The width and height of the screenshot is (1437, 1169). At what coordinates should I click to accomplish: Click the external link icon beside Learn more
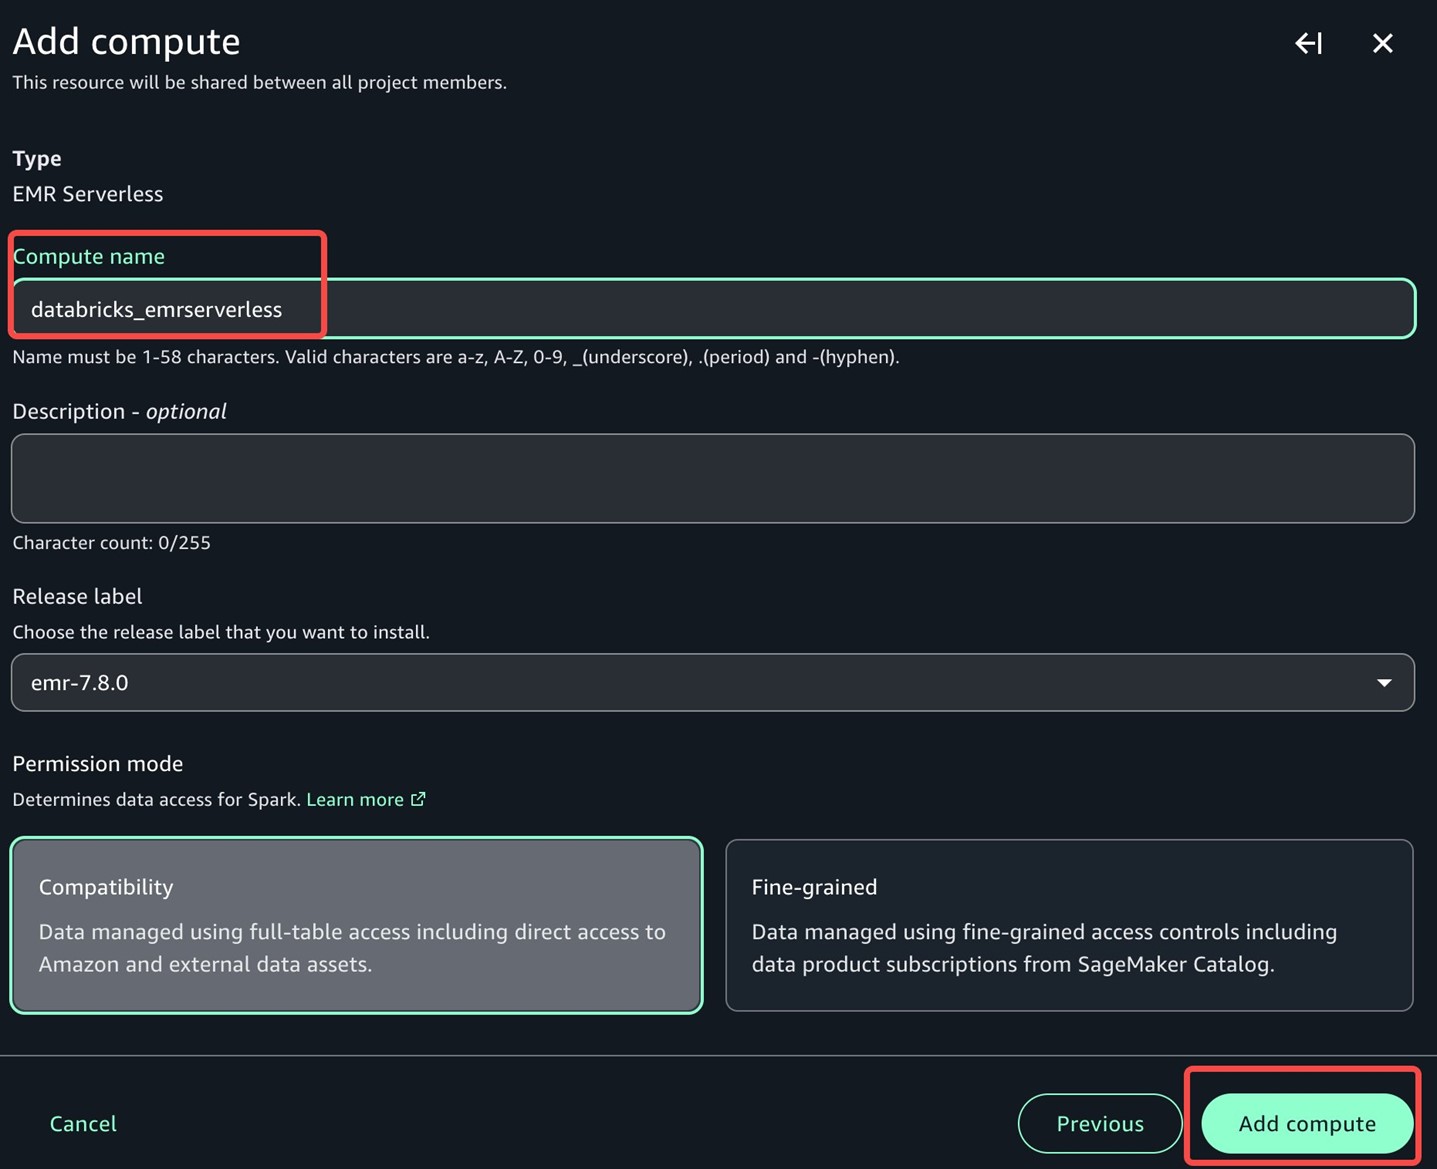click(x=418, y=799)
